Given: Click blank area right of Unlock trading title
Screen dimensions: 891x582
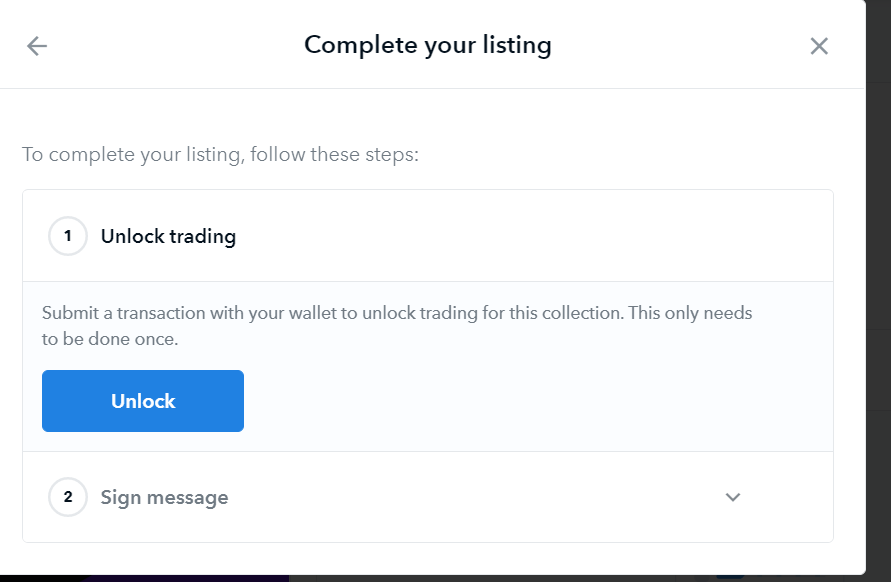Looking at the screenshot, I should 520,237.
